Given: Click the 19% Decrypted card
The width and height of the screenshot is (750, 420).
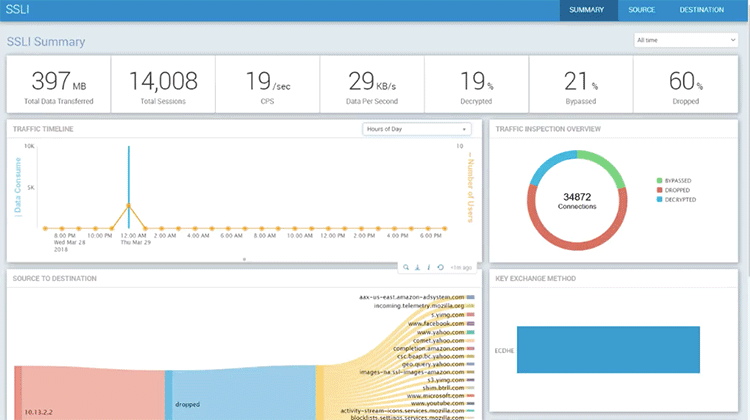Looking at the screenshot, I should [x=476, y=85].
